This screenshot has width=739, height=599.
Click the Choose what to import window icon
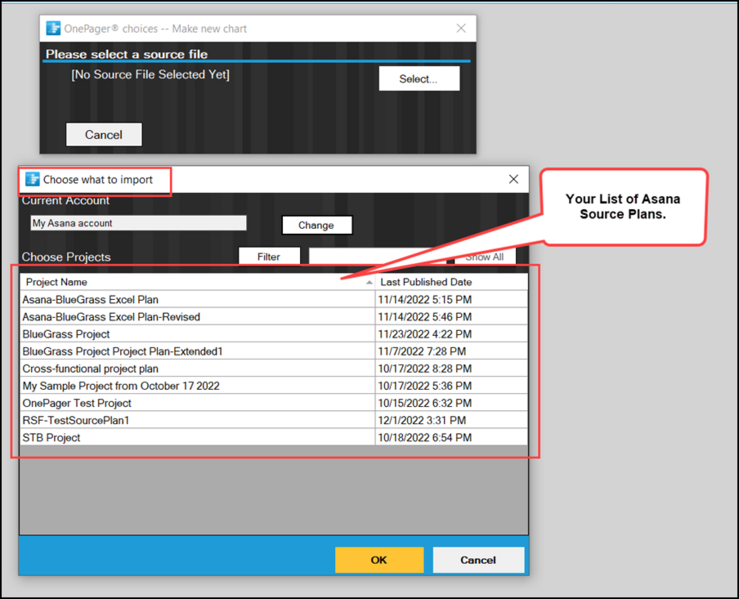click(33, 180)
